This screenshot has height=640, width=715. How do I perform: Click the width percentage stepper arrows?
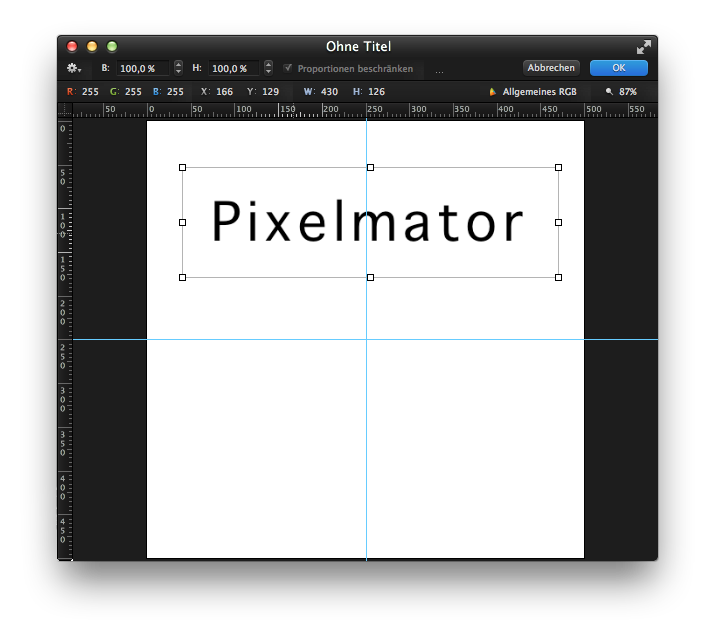pyautogui.click(x=178, y=68)
